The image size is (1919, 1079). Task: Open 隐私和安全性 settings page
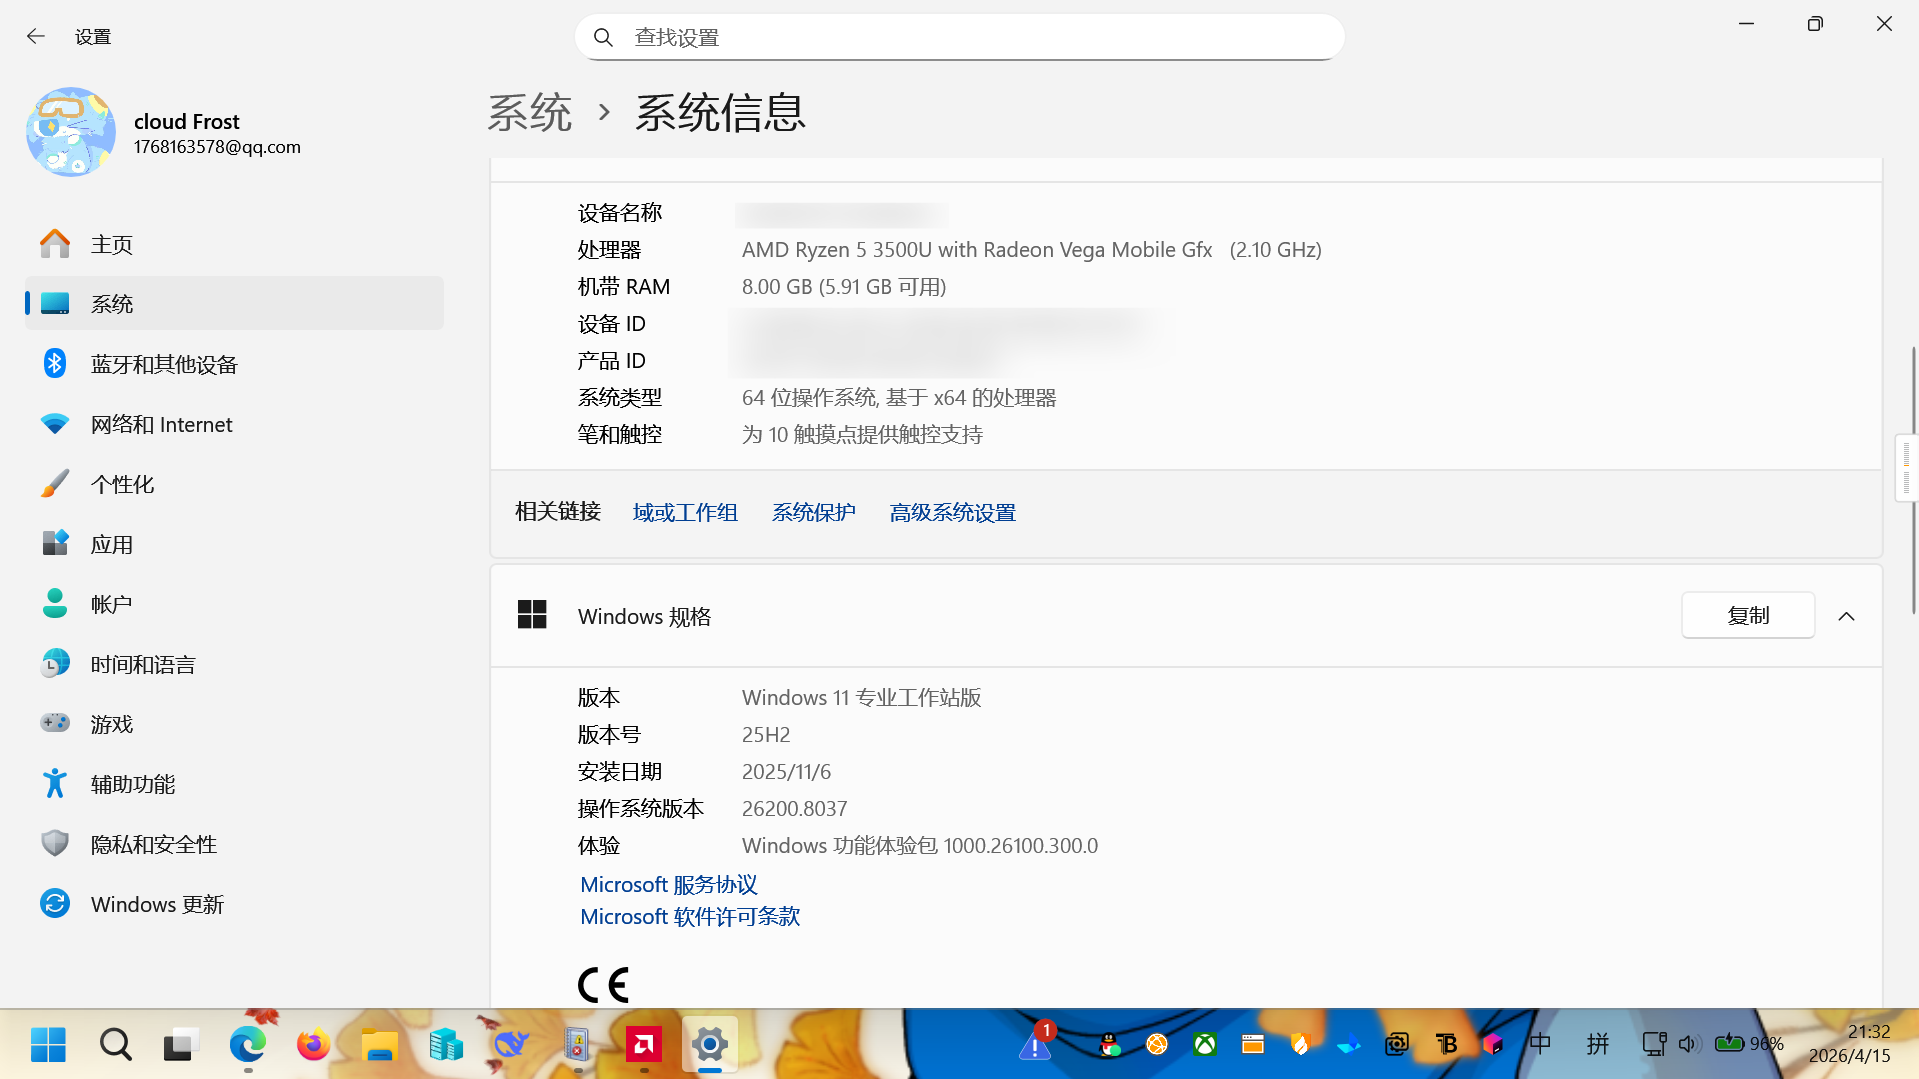tap(234, 844)
